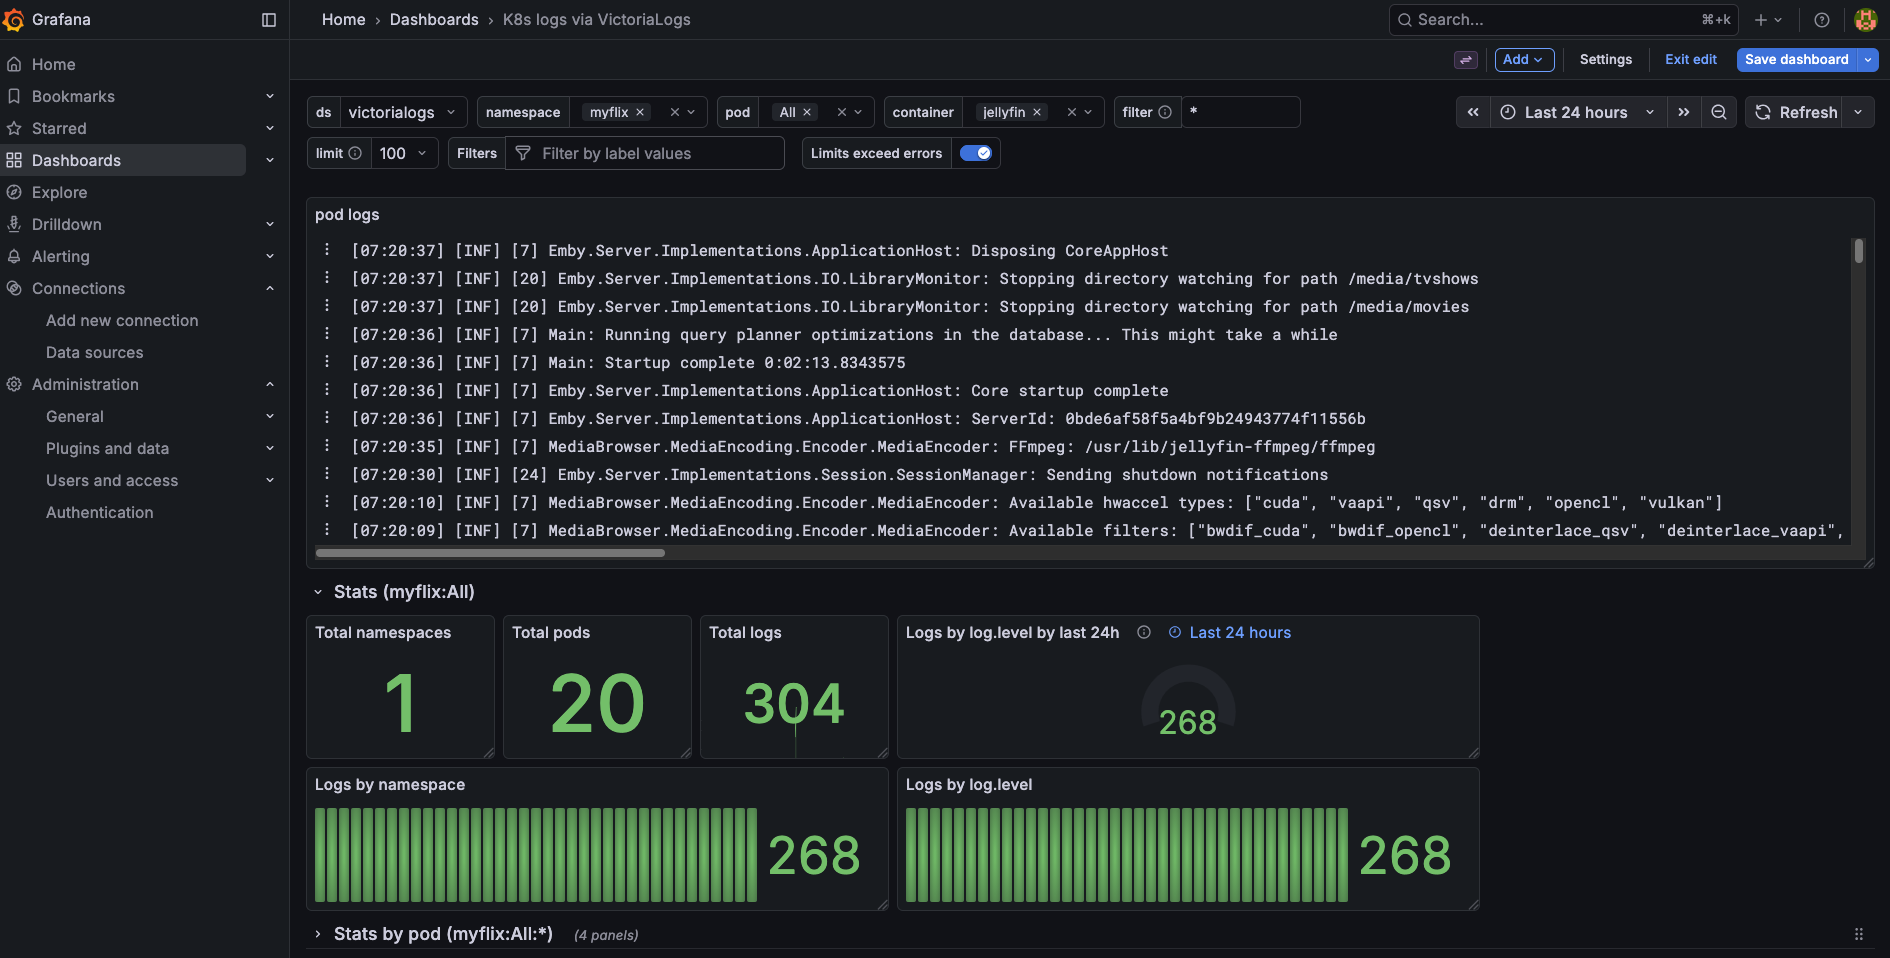Open the kebab menu on the first log line
This screenshot has height=958, width=1890.
[x=328, y=250]
